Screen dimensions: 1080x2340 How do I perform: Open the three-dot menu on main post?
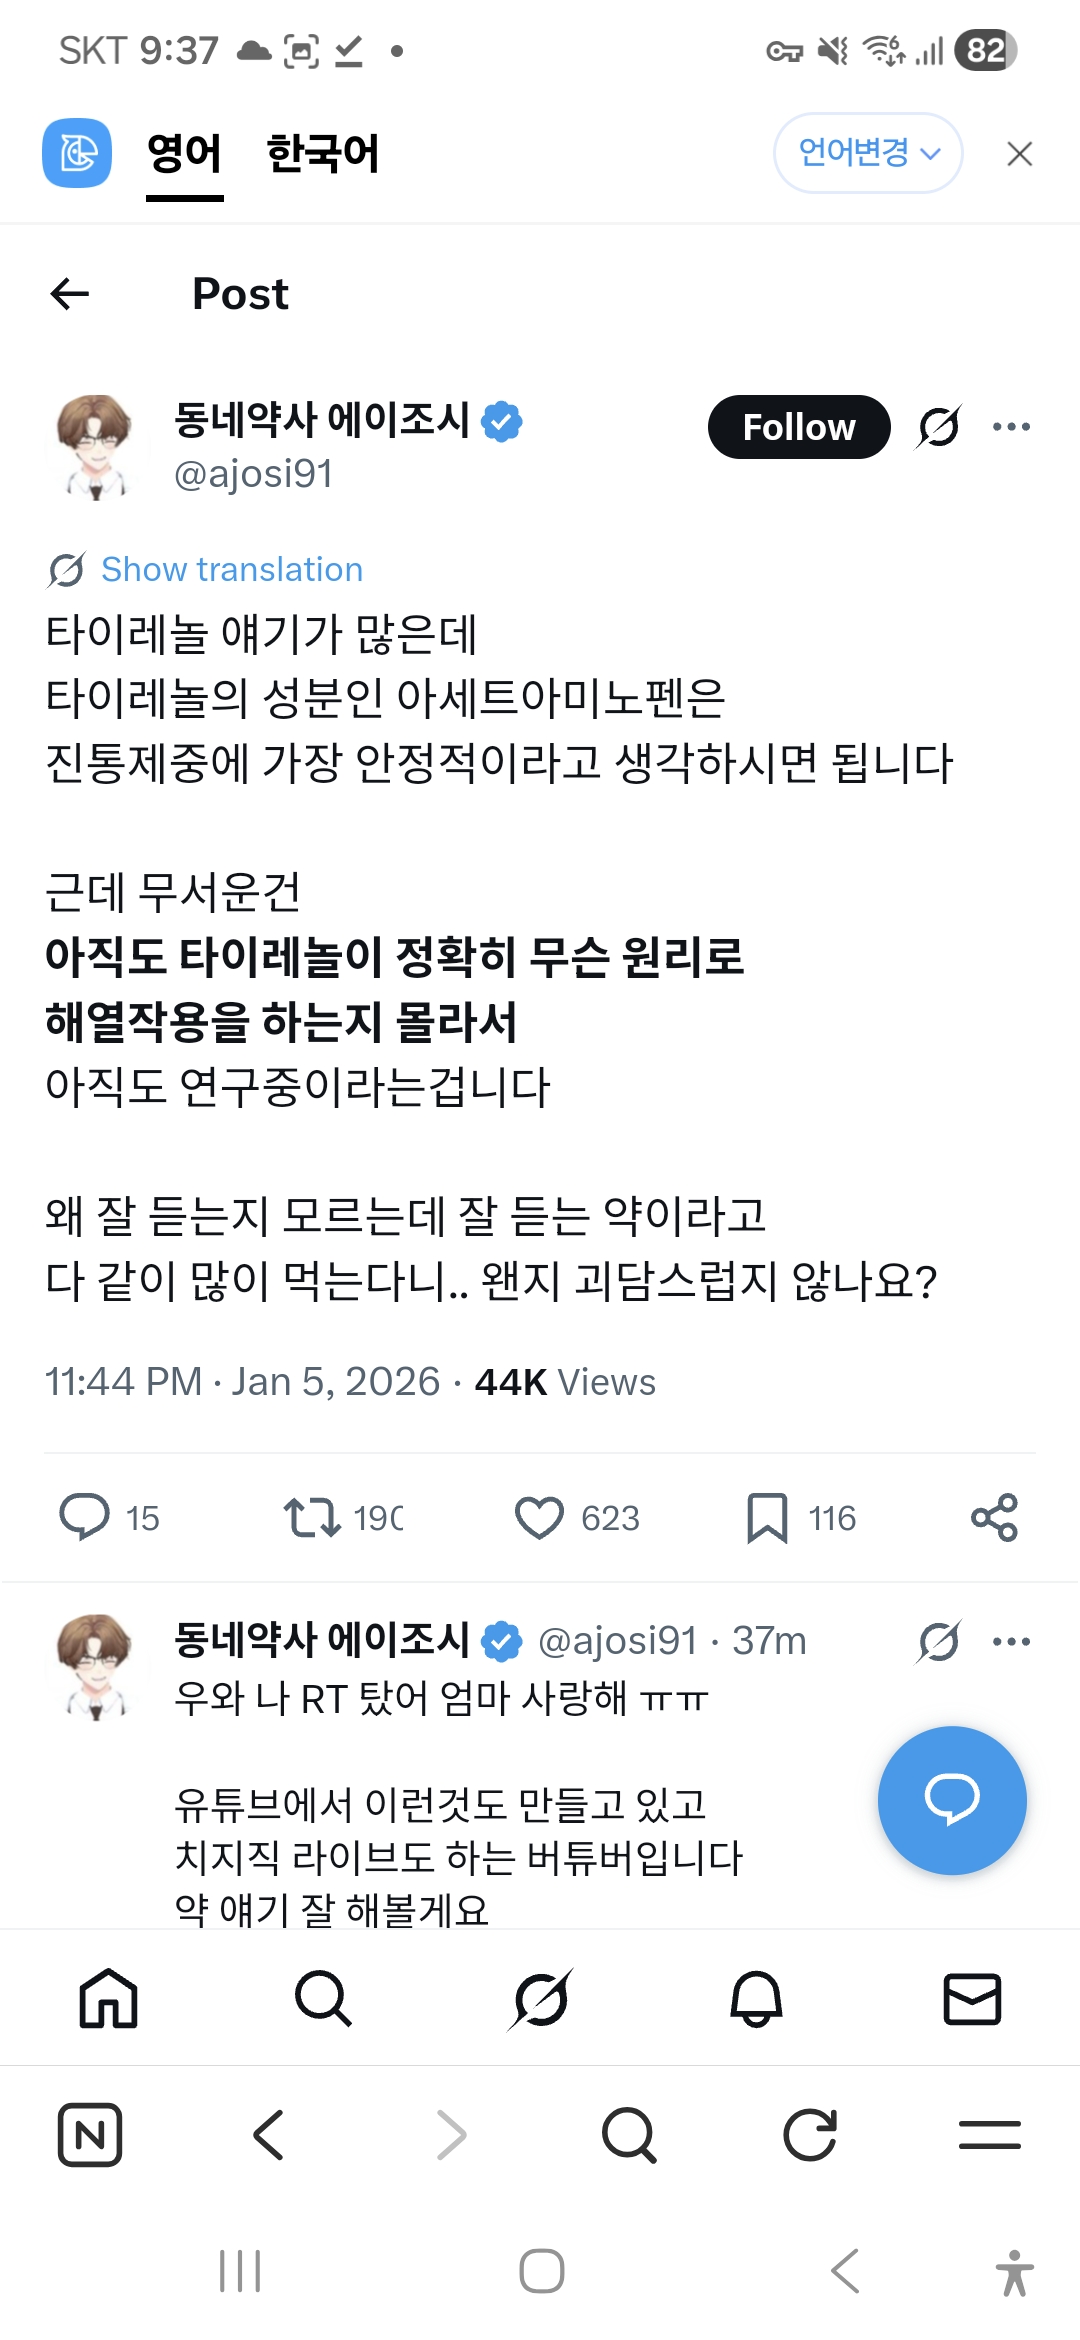1011,427
